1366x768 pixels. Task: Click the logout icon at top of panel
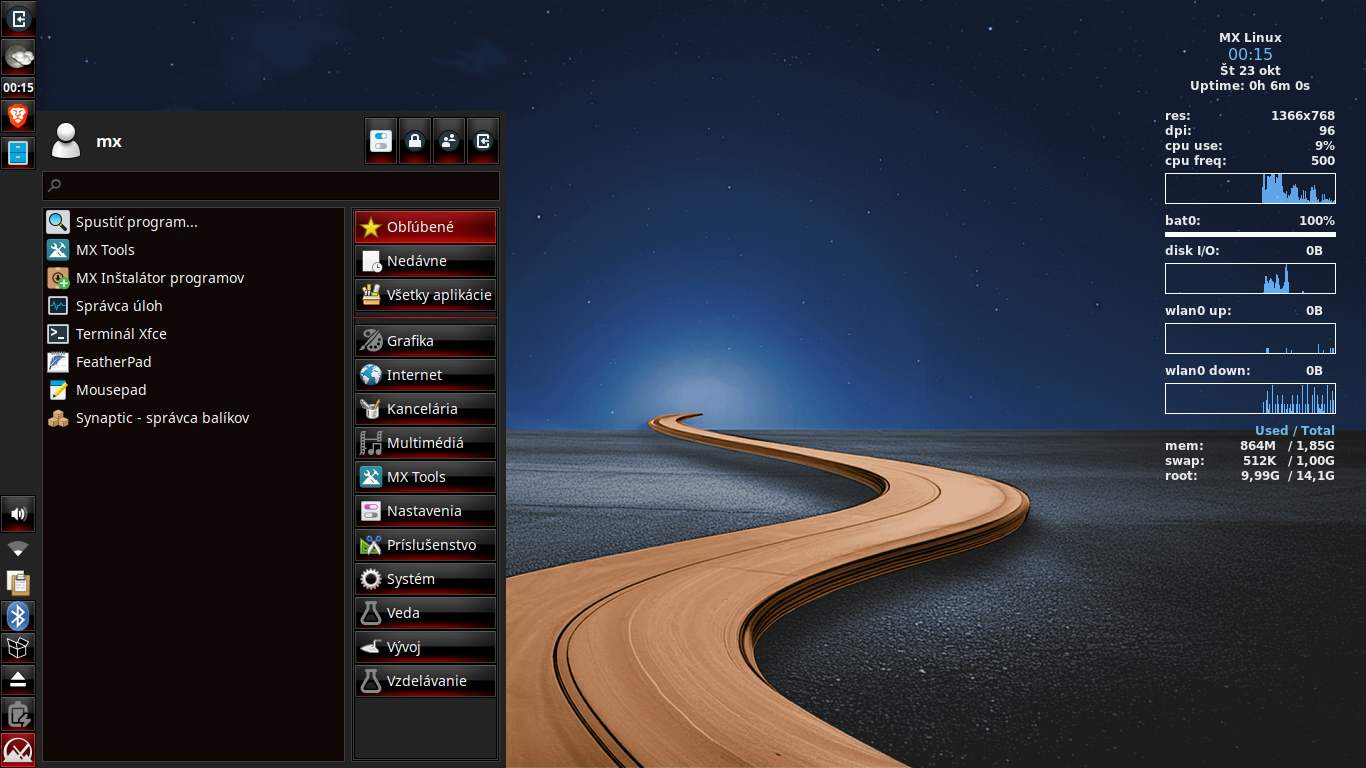[18, 18]
